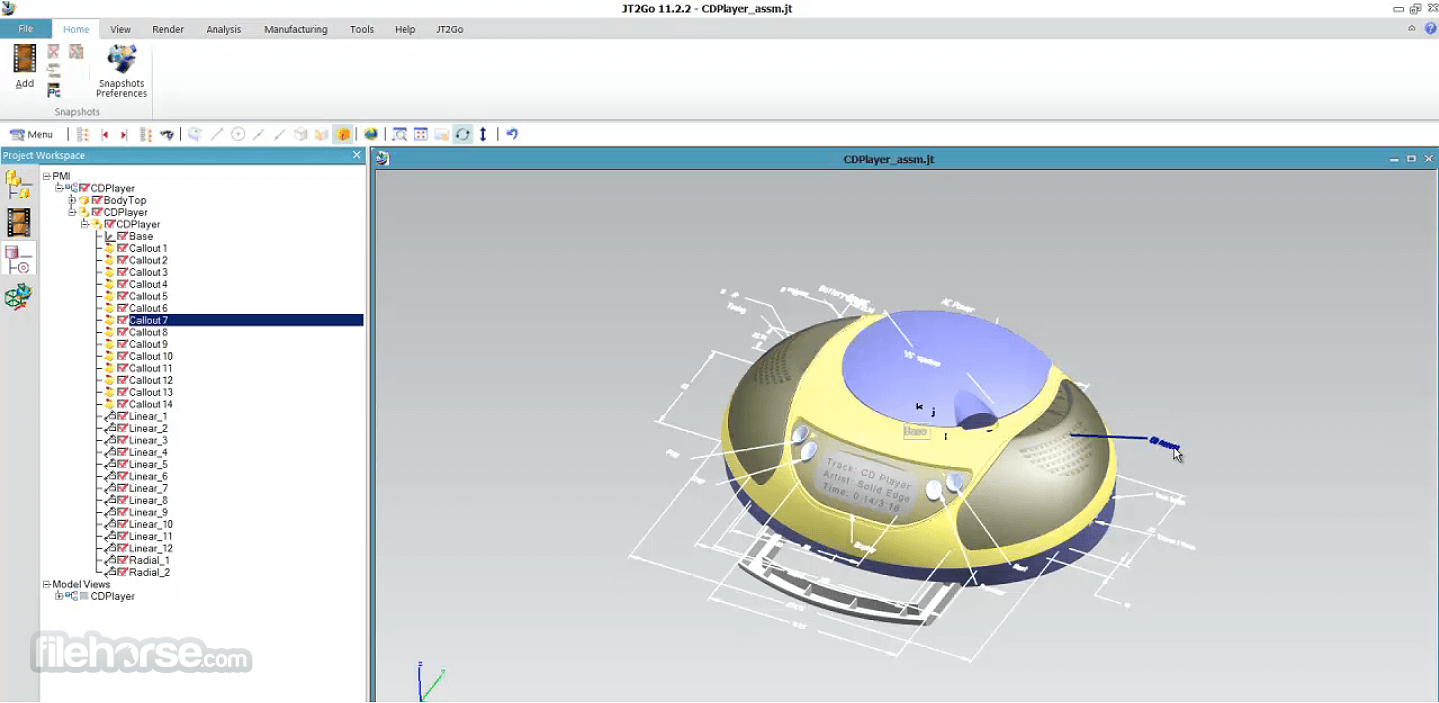Image resolution: width=1439 pixels, height=703 pixels.
Task: Select the PMI tree sidebar panel icon
Action: coord(19,259)
